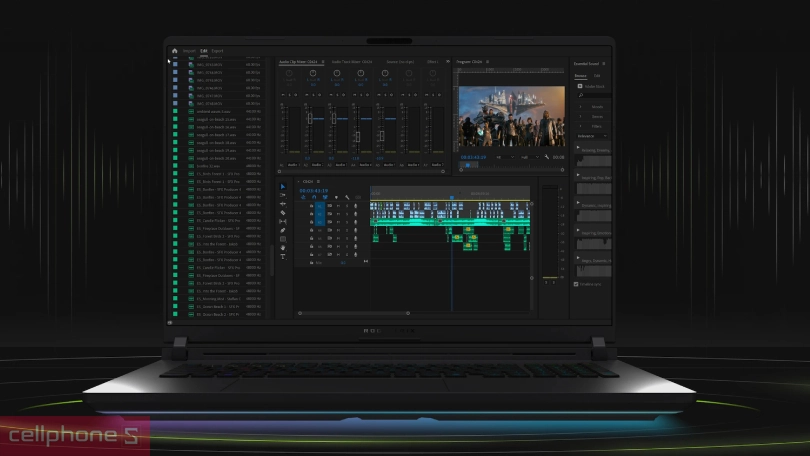The image size is (810, 456).
Task: Expand the Genres category
Action: click(x=580, y=117)
